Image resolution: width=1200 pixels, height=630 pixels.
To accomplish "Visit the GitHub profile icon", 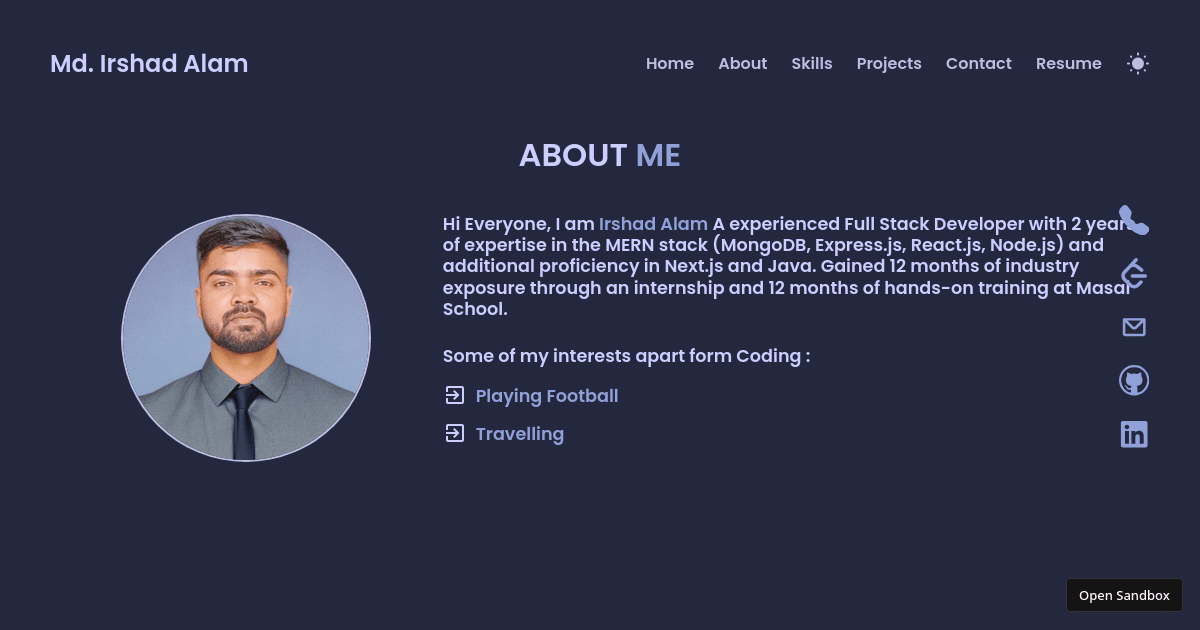I will click(1134, 380).
